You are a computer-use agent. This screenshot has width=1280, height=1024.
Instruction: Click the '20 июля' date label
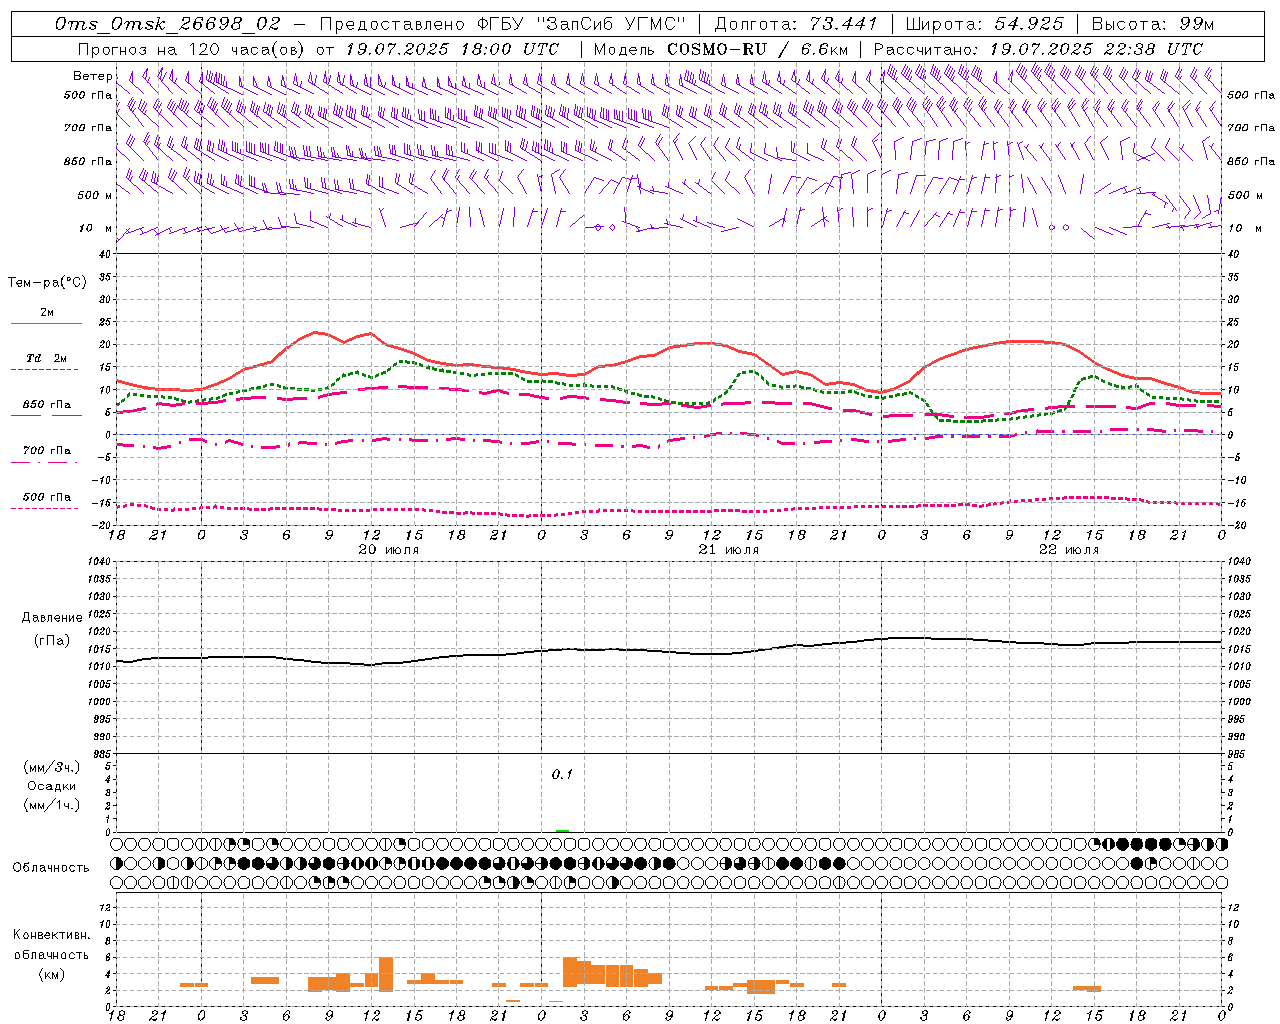[389, 550]
